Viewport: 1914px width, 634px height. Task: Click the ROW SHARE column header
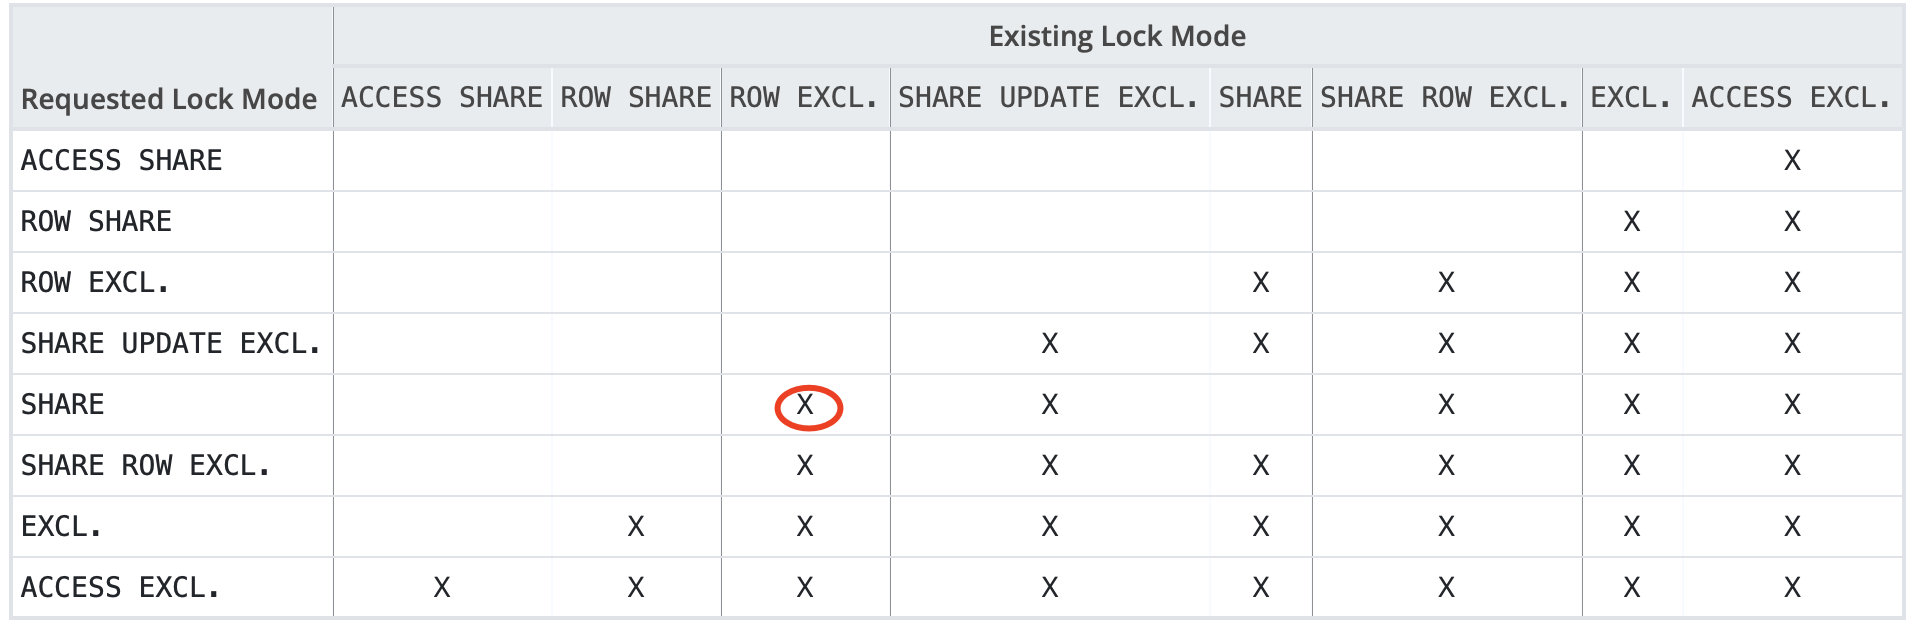point(636,98)
